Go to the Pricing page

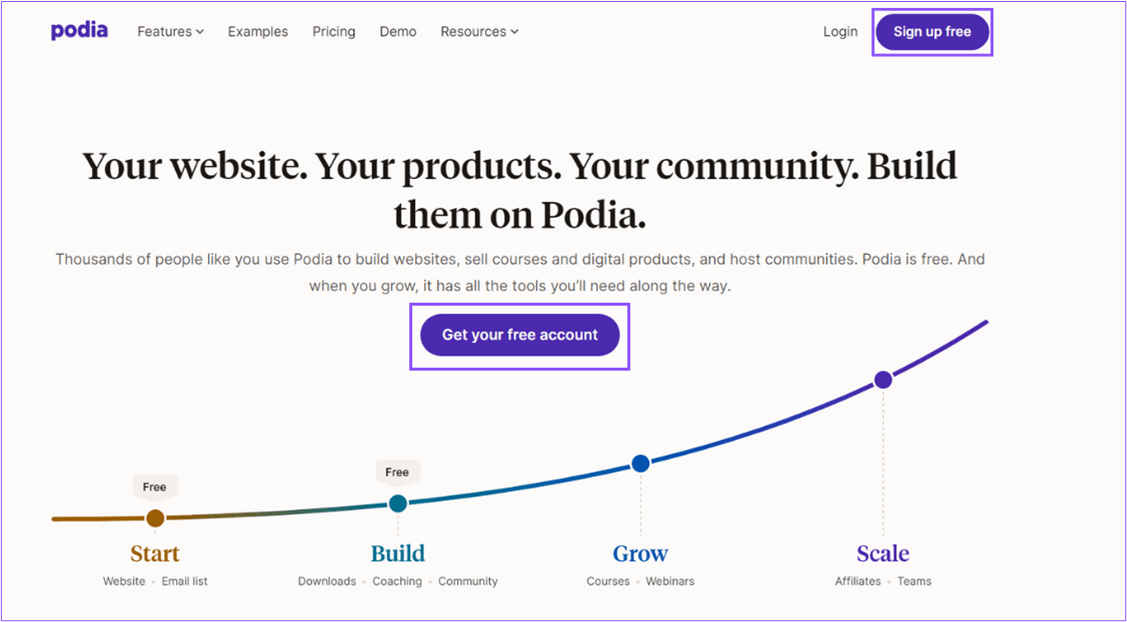coord(334,32)
